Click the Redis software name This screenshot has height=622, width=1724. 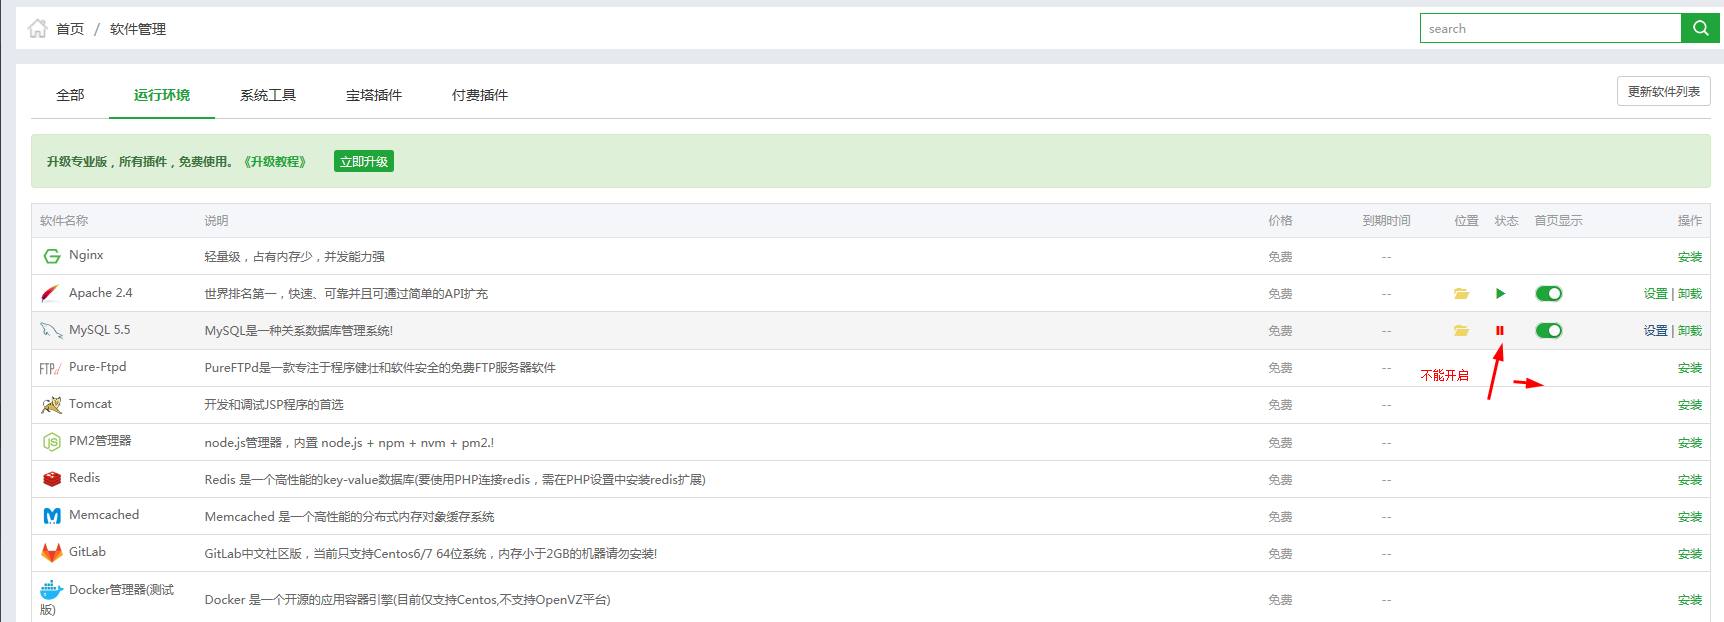[84, 478]
